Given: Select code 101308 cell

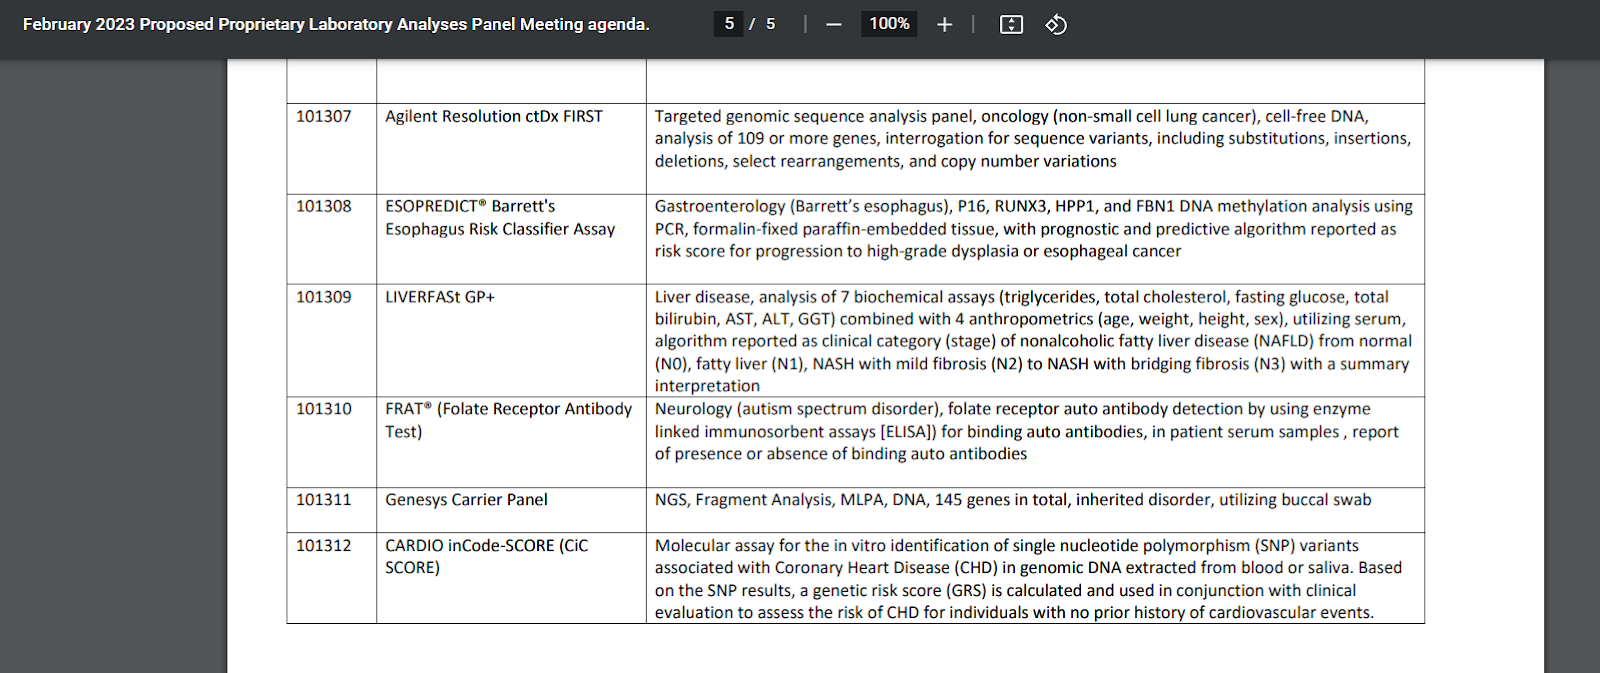Looking at the screenshot, I should 332,239.
